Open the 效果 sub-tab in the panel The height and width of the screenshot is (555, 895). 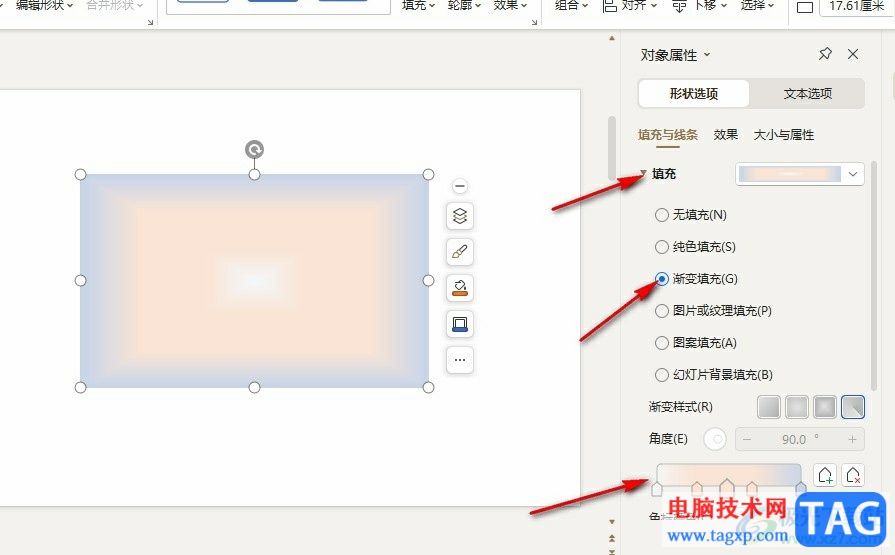(725, 135)
